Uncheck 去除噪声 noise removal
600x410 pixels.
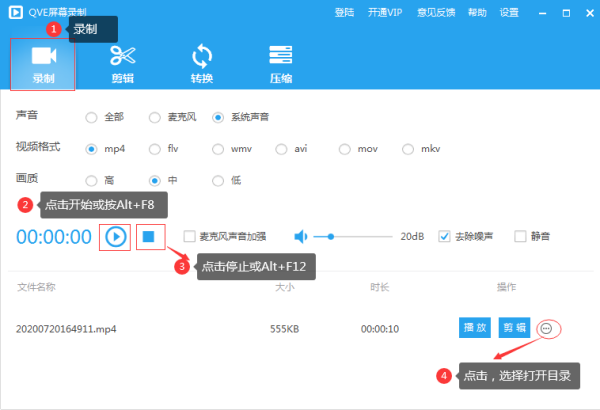444,237
